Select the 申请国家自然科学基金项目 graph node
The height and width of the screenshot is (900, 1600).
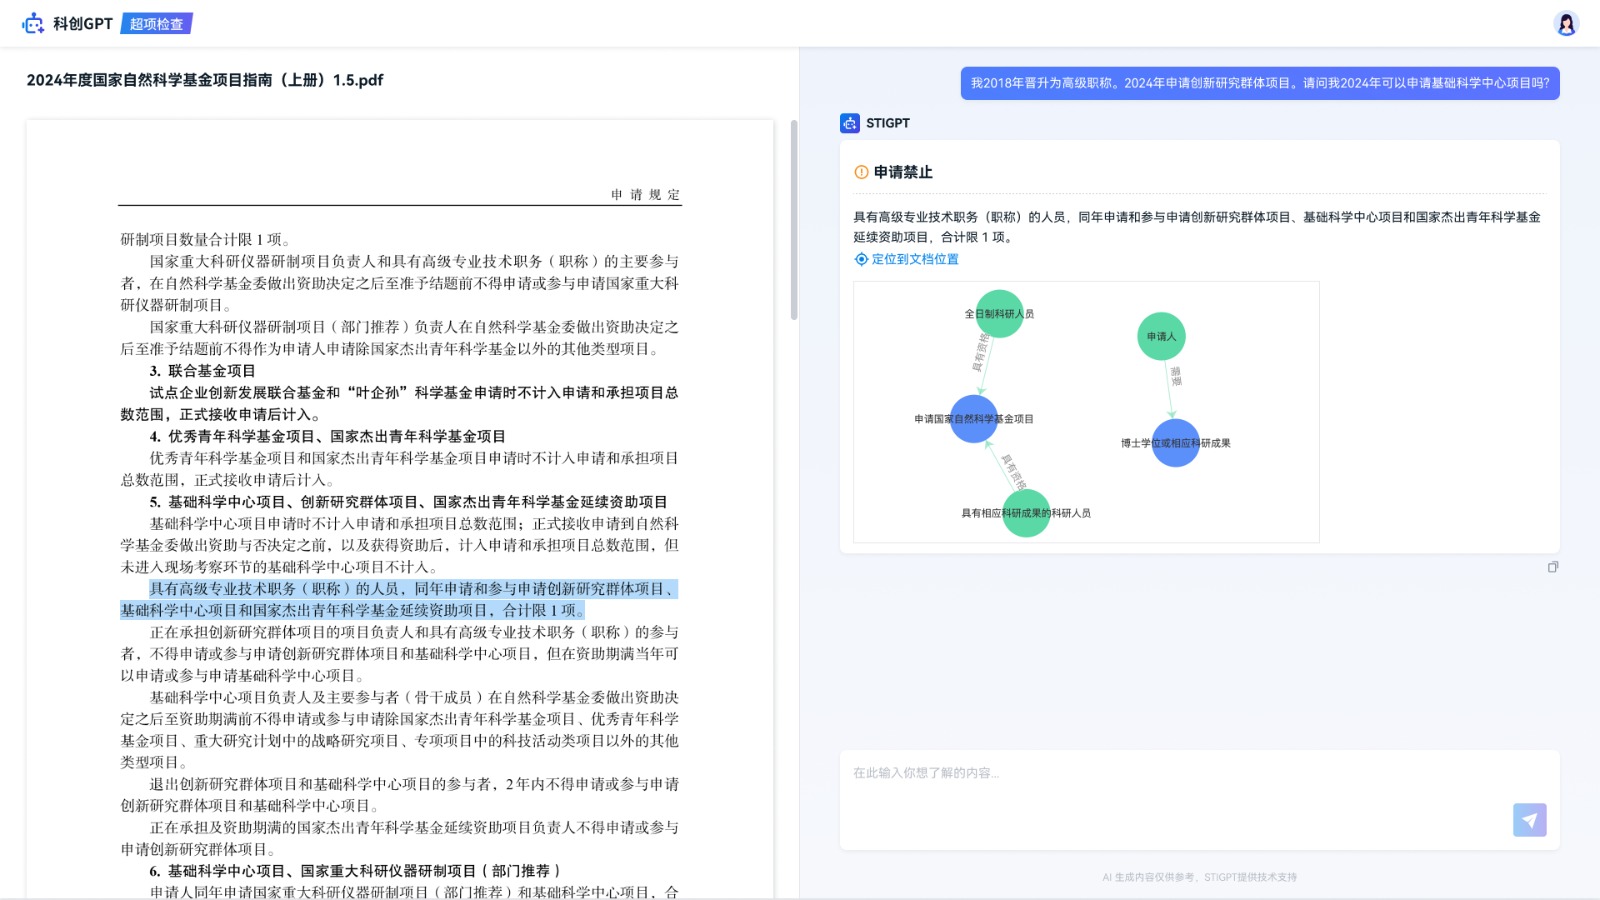click(974, 419)
